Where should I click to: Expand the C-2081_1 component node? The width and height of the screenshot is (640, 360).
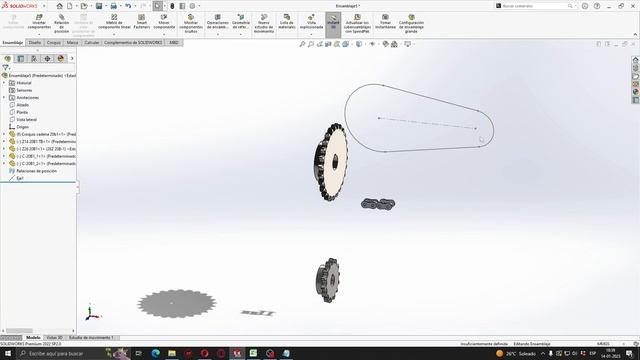[x=4, y=156]
